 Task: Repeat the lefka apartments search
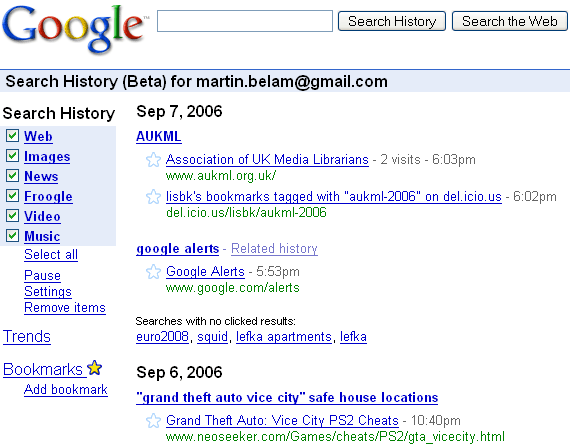(x=284, y=337)
